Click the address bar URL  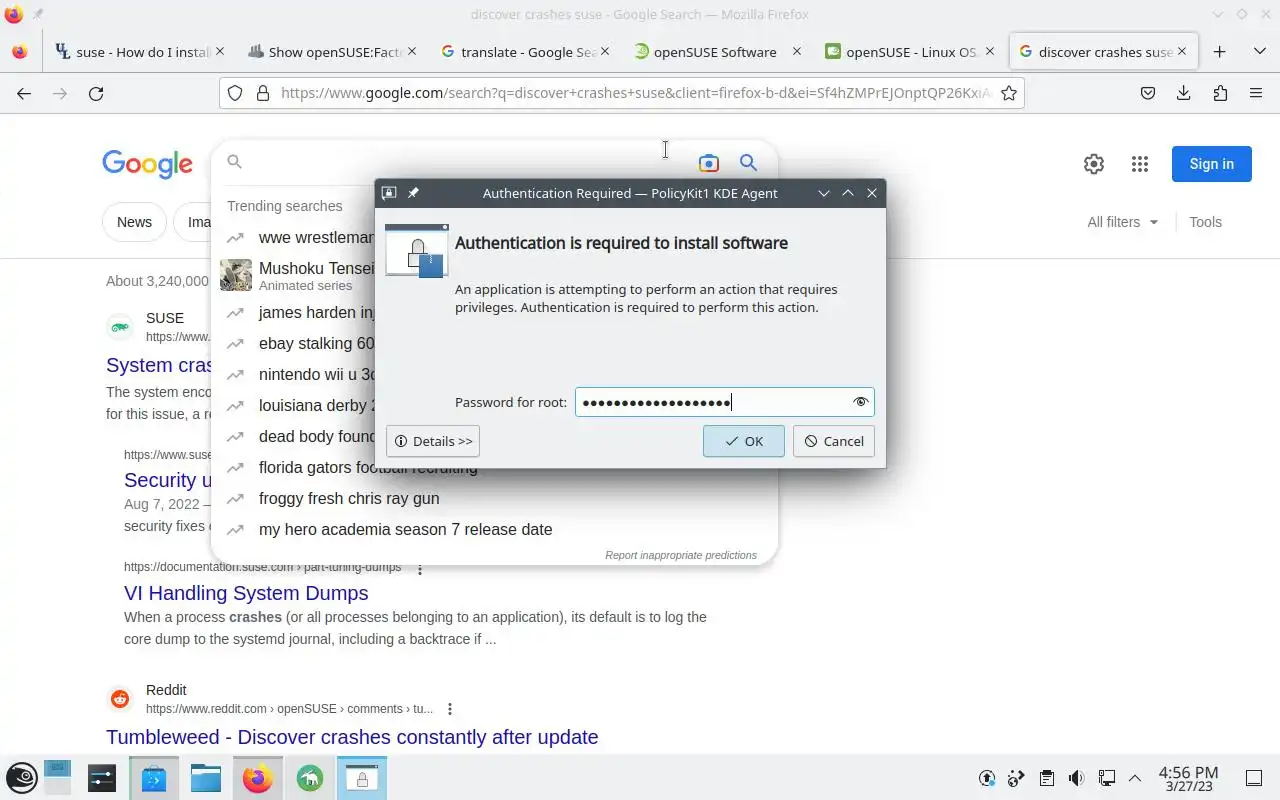click(634, 93)
